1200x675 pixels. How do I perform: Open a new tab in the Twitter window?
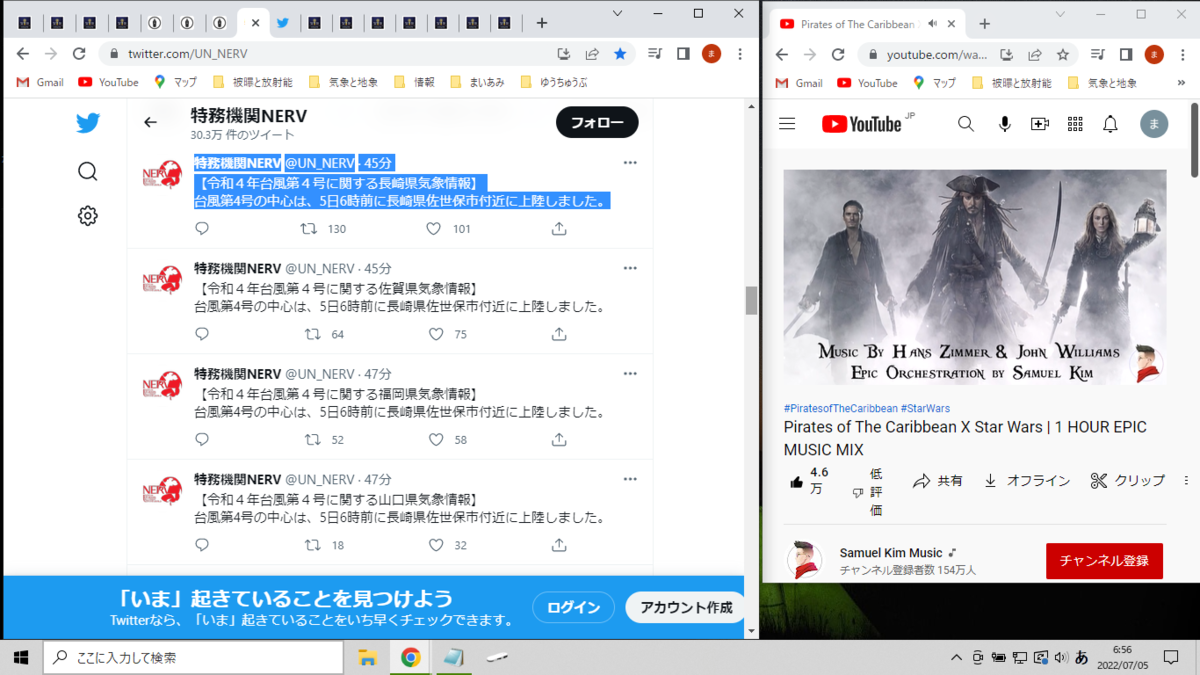point(541,23)
